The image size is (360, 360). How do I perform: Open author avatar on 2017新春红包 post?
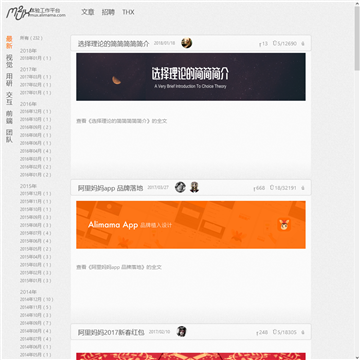(182, 331)
